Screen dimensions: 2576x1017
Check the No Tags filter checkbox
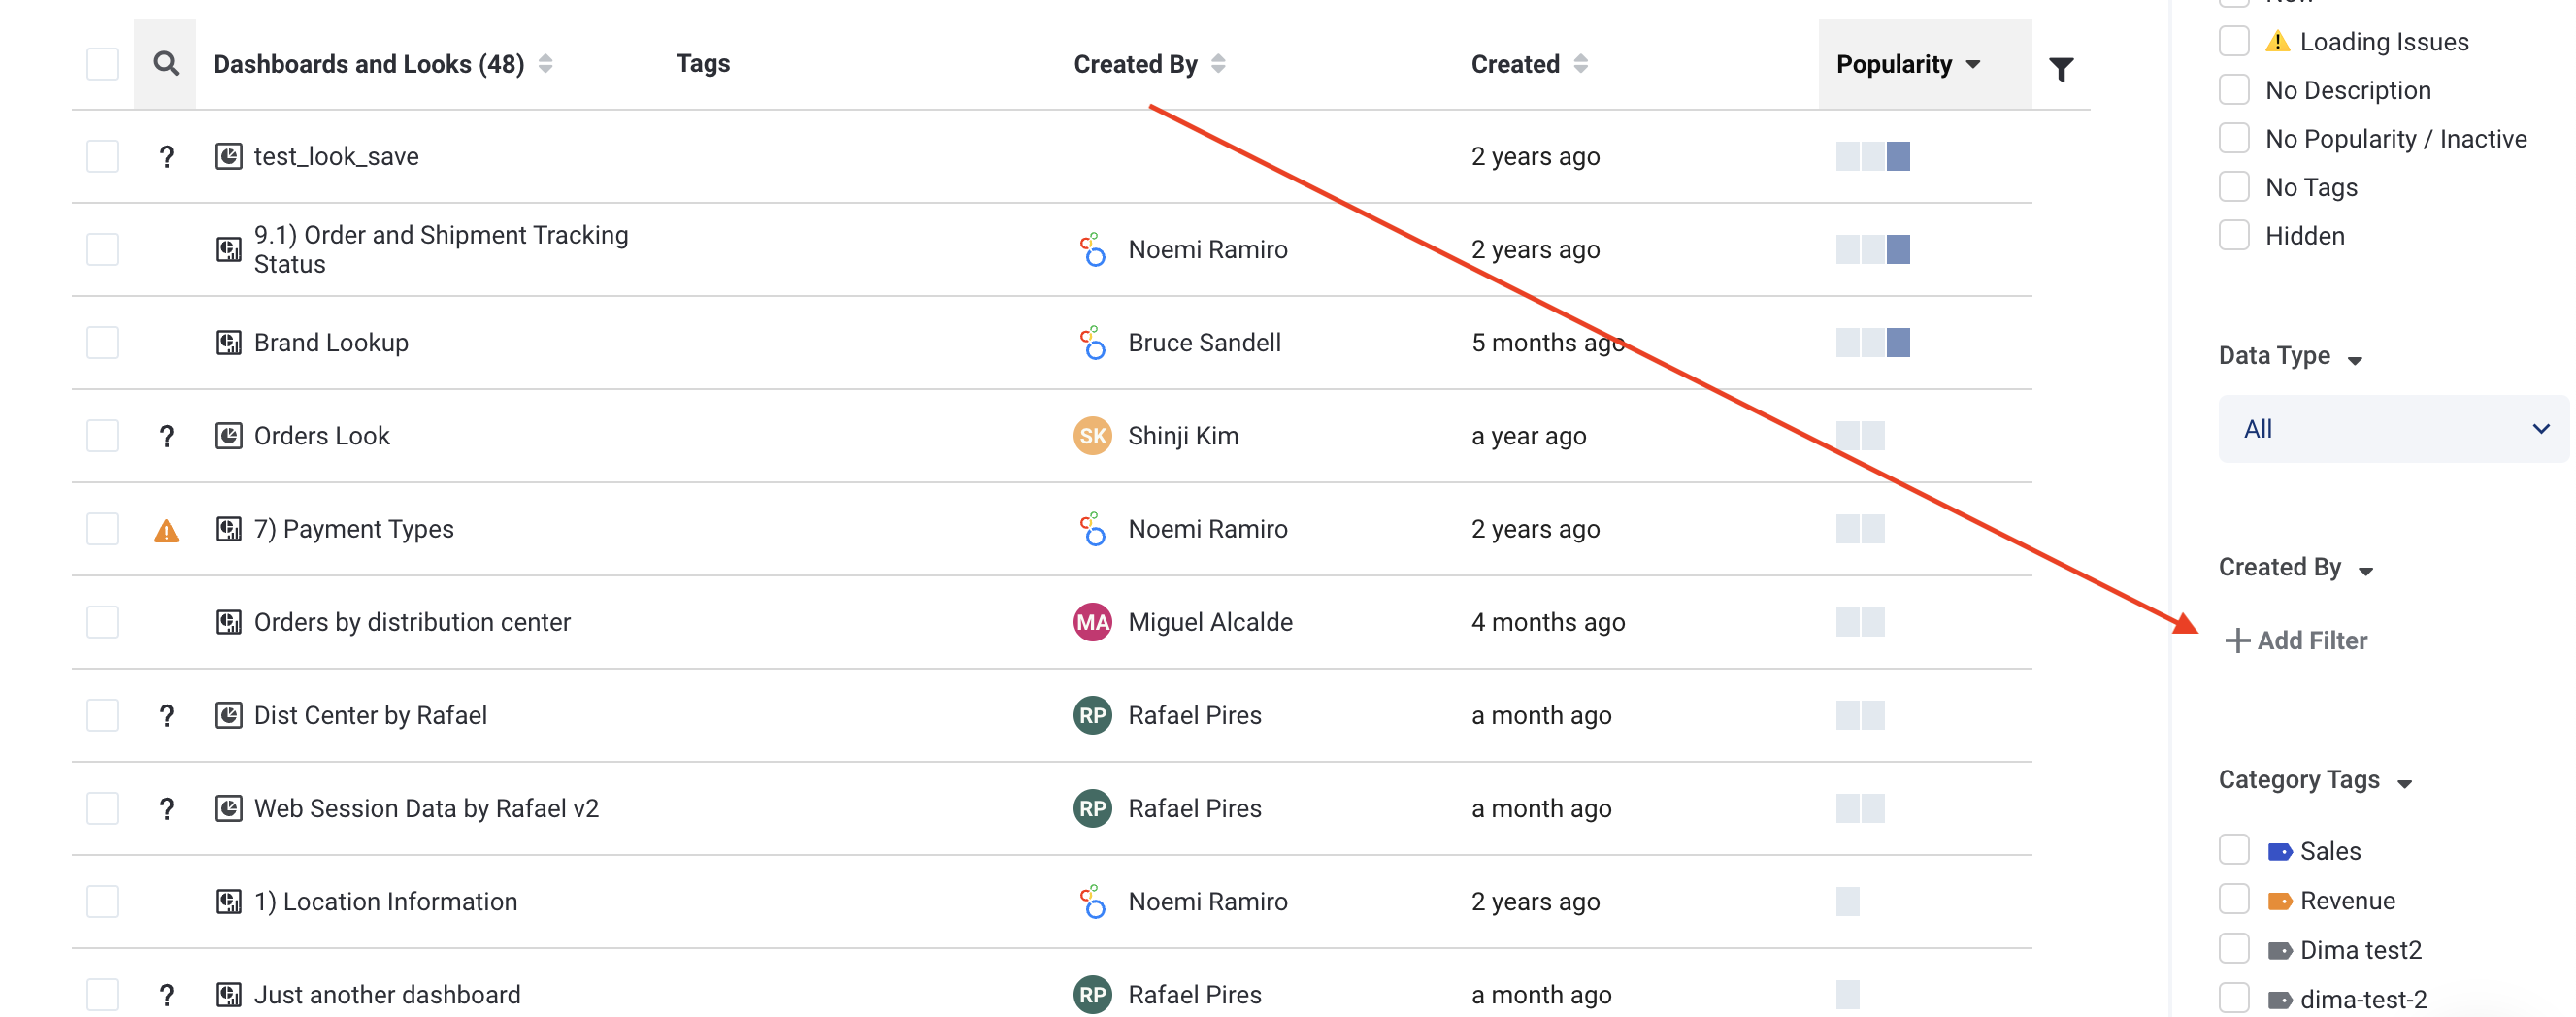[x=2234, y=187]
